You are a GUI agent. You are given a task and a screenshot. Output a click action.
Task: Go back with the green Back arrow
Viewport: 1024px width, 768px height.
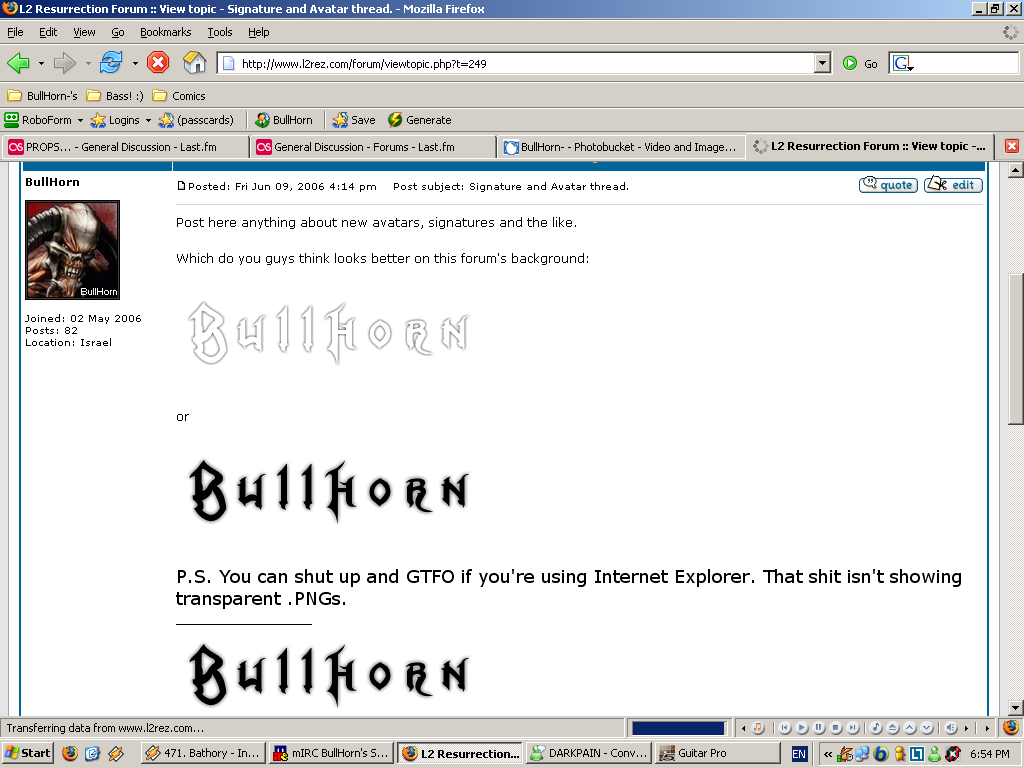(x=18, y=63)
